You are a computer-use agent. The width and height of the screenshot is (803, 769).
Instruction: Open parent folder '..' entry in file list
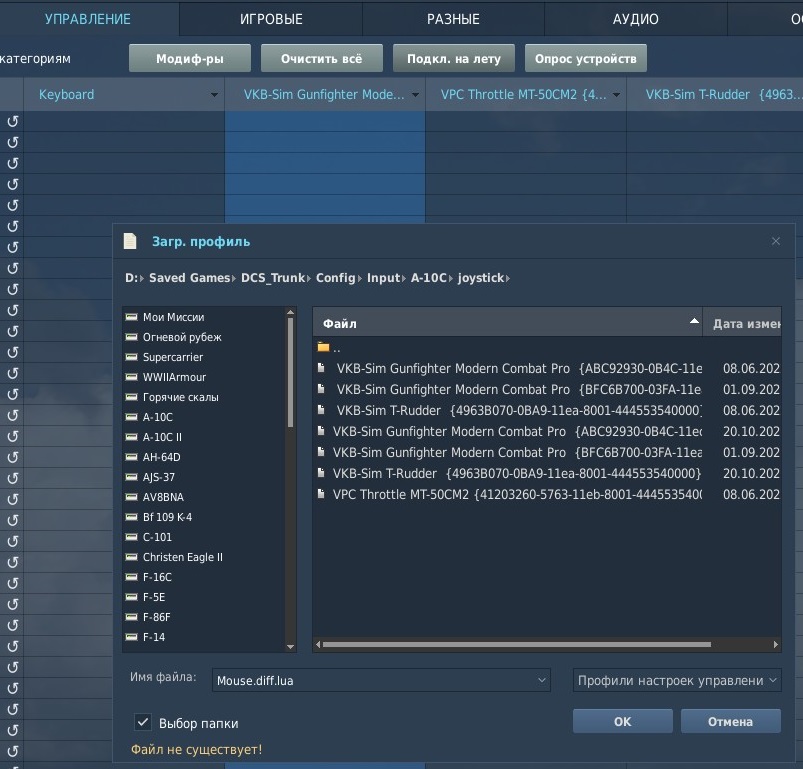pyautogui.click(x=328, y=348)
